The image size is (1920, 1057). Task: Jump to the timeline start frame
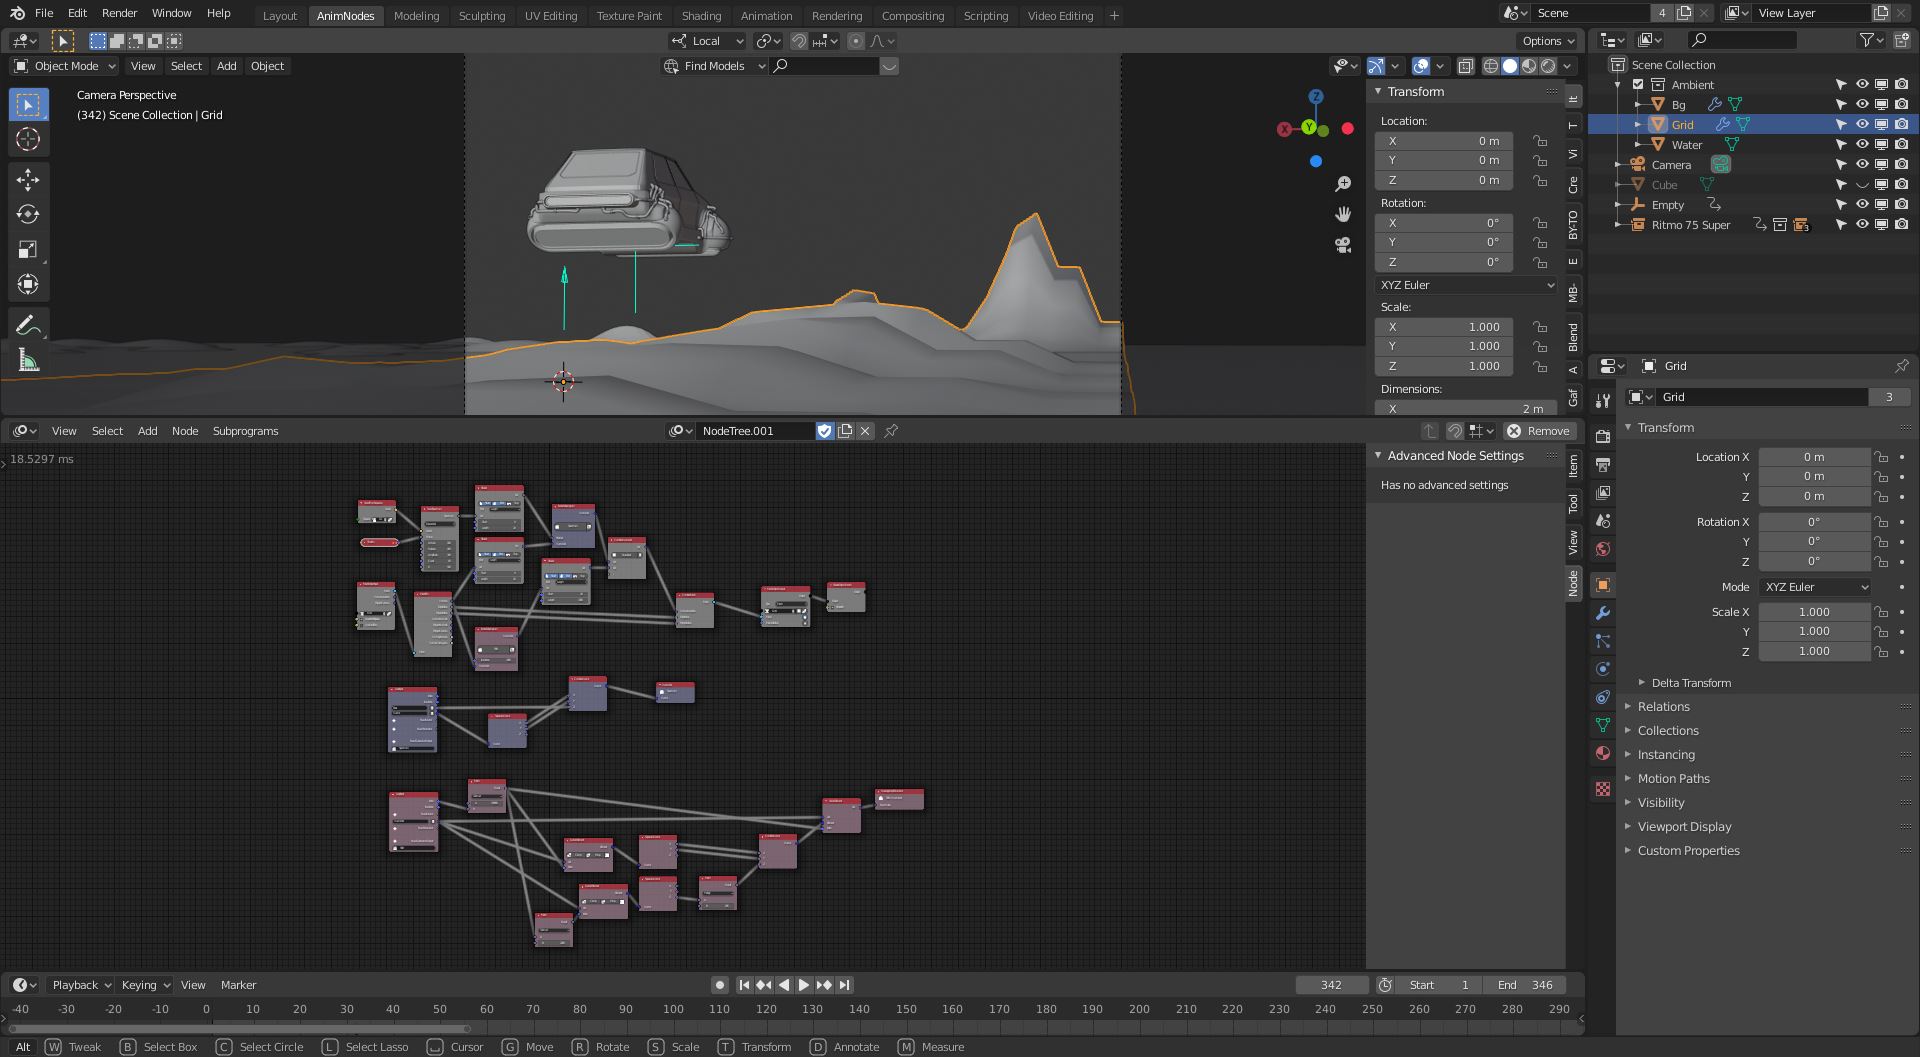[744, 985]
